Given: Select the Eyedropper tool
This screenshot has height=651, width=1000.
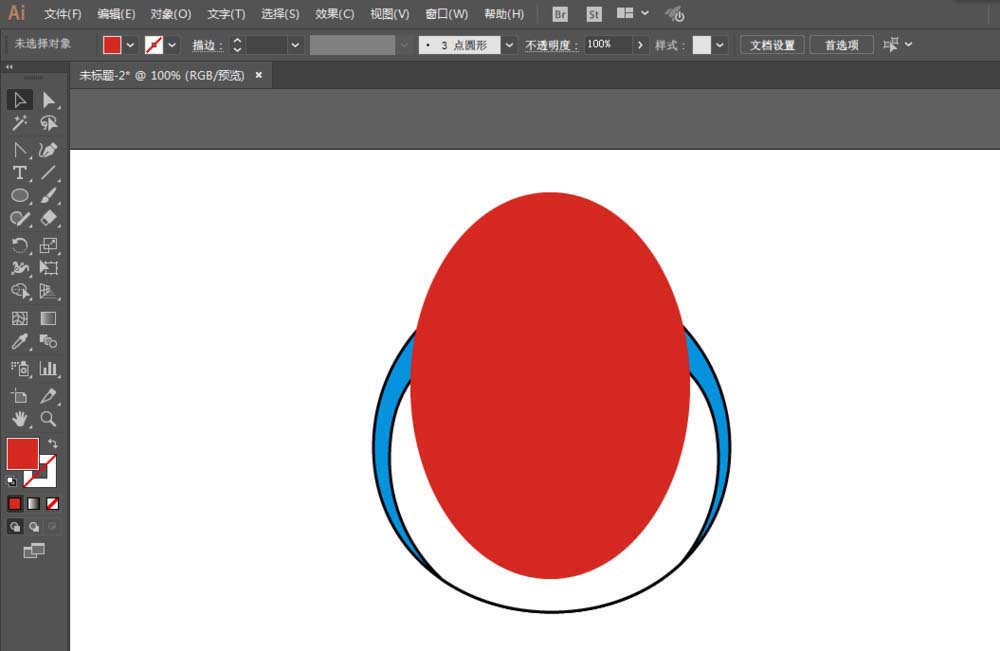Looking at the screenshot, I should [x=20, y=342].
